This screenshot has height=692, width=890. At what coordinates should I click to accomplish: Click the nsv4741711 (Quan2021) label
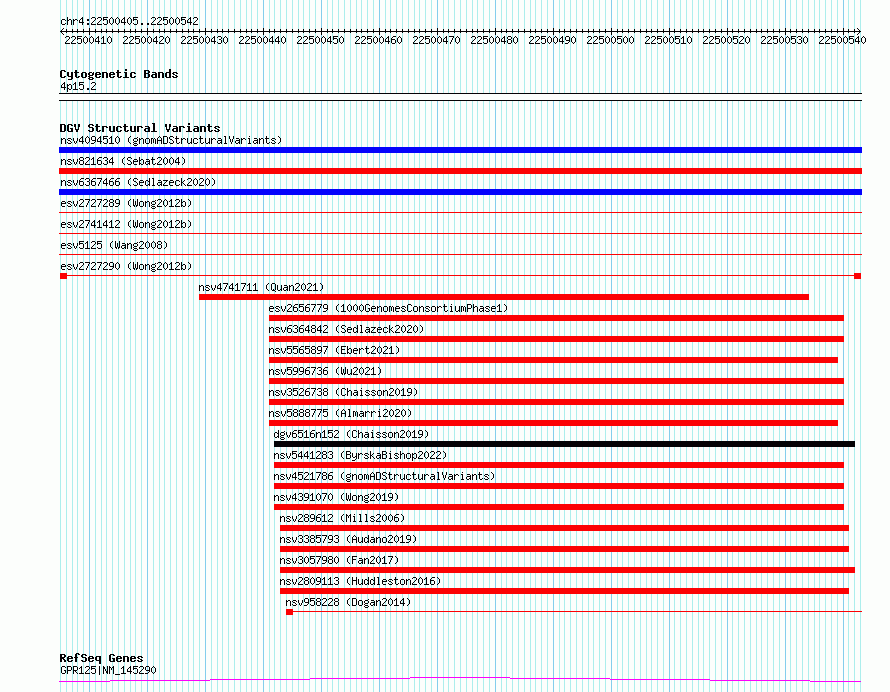[x=261, y=287]
